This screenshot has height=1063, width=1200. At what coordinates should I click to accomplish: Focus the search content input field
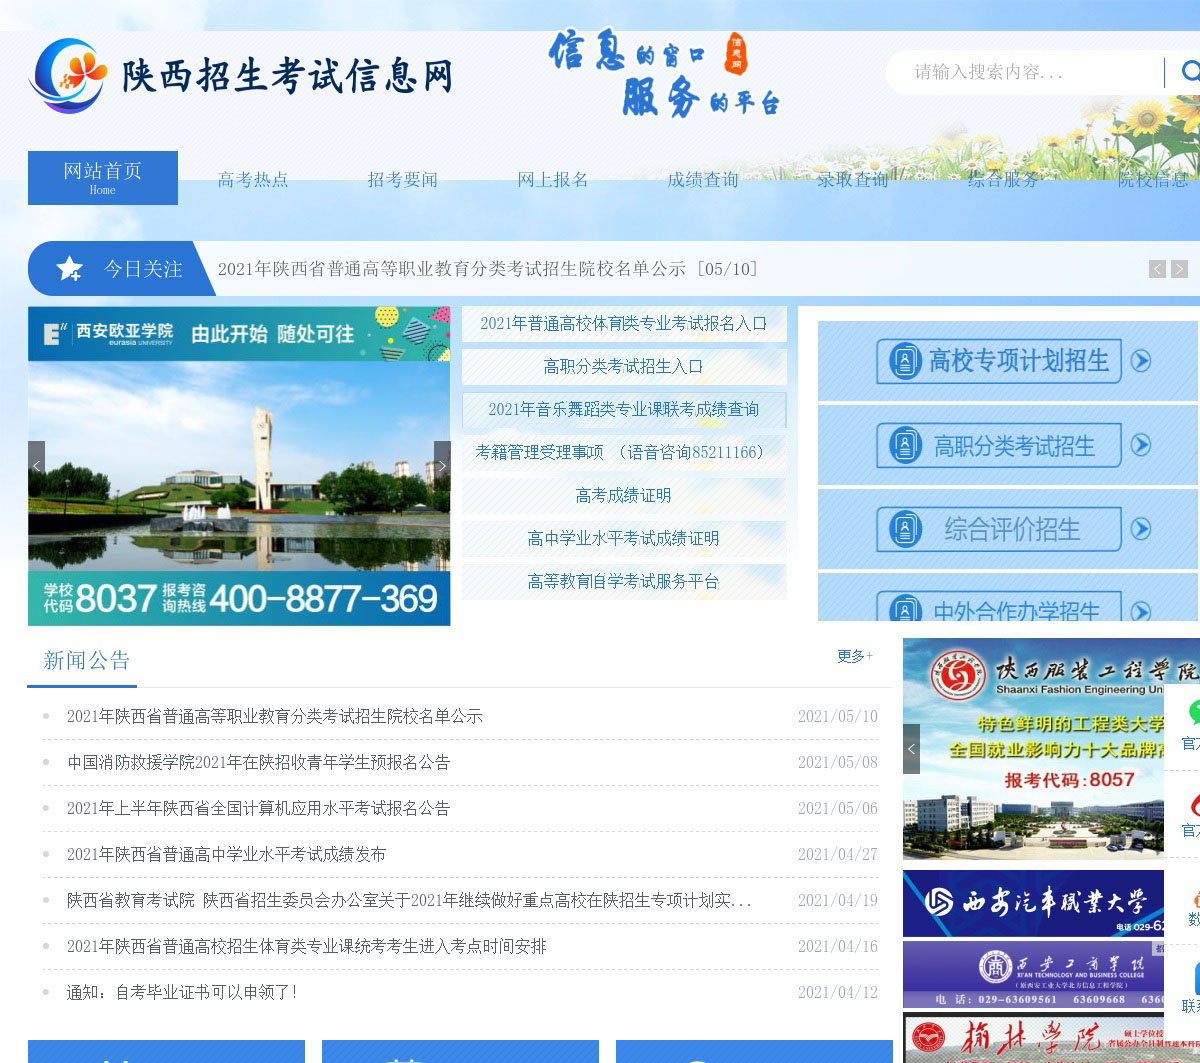(x=1030, y=72)
